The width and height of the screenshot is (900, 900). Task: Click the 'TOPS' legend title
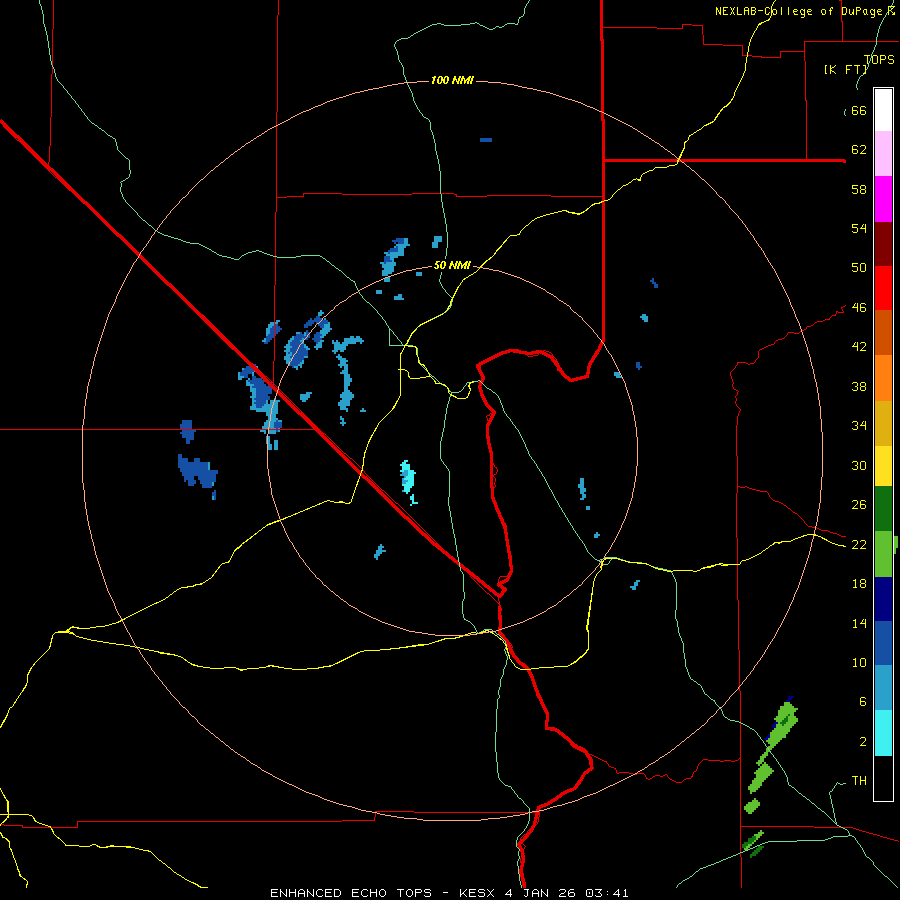click(879, 59)
